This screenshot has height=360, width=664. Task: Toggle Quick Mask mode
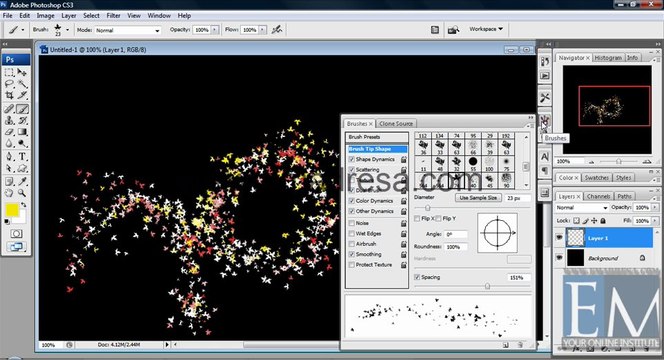pyautogui.click(x=16, y=234)
